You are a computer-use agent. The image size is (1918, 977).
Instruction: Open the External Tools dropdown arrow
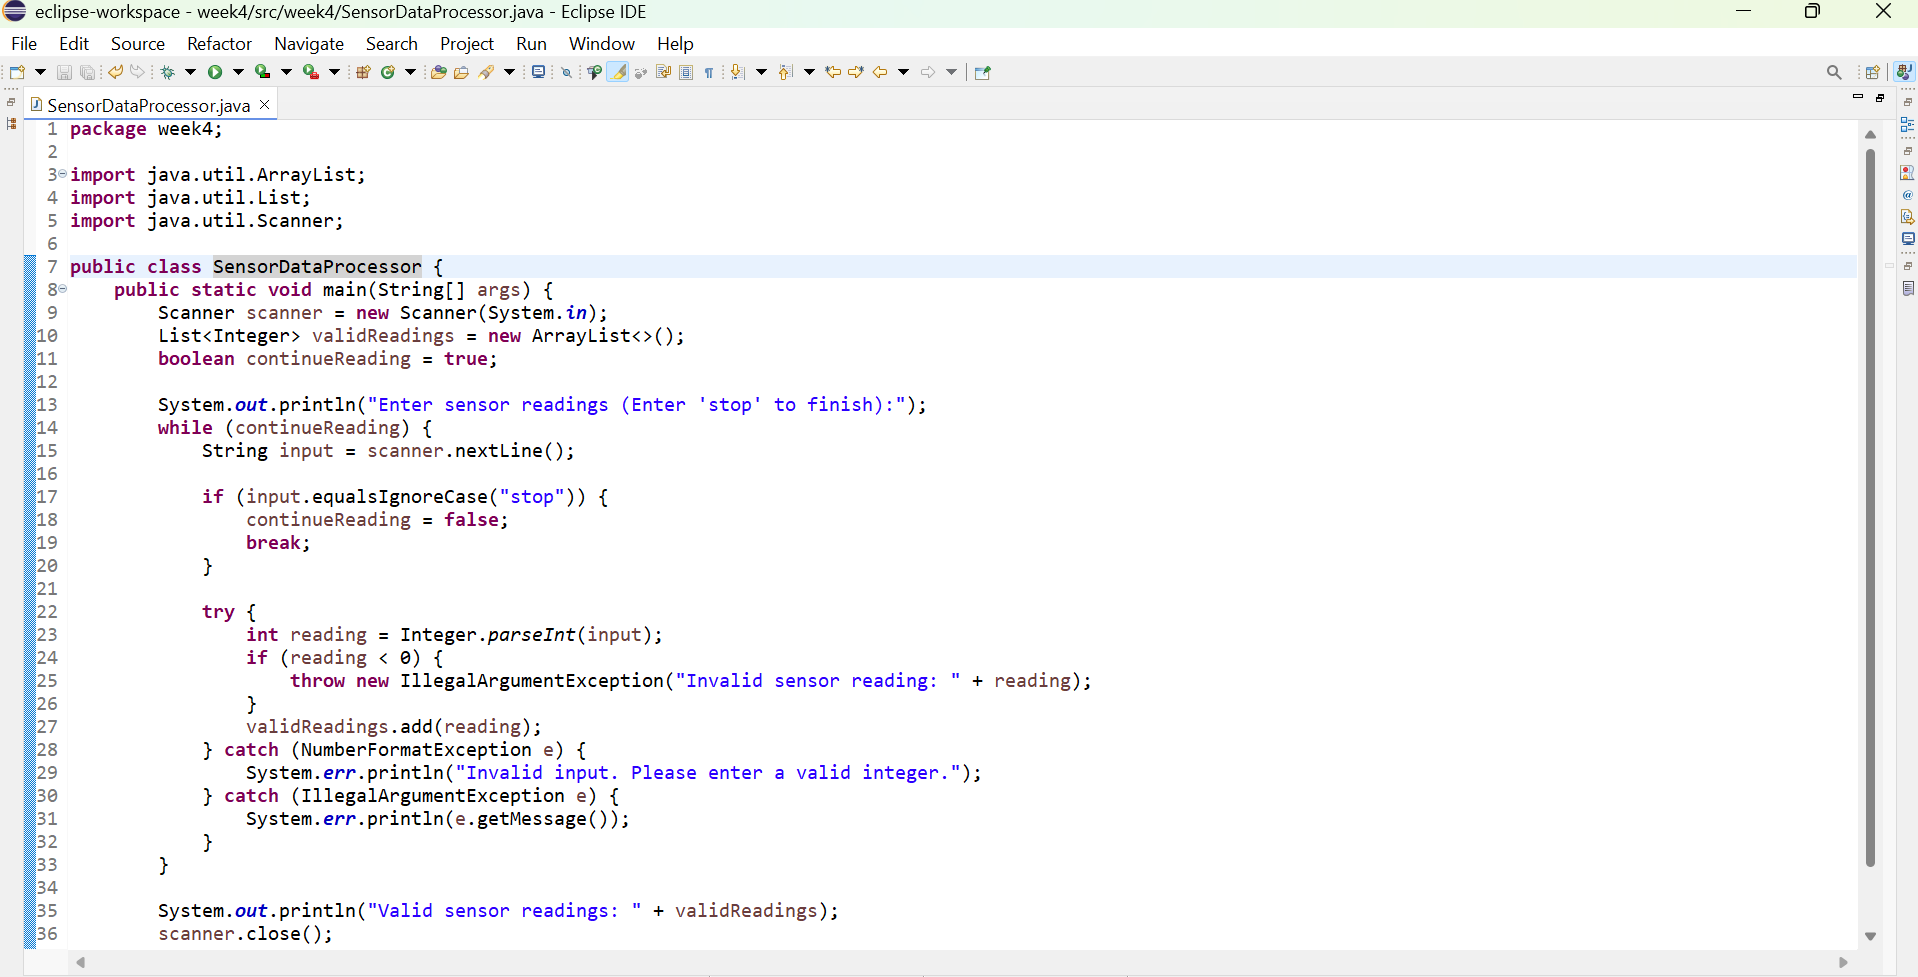point(334,72)
